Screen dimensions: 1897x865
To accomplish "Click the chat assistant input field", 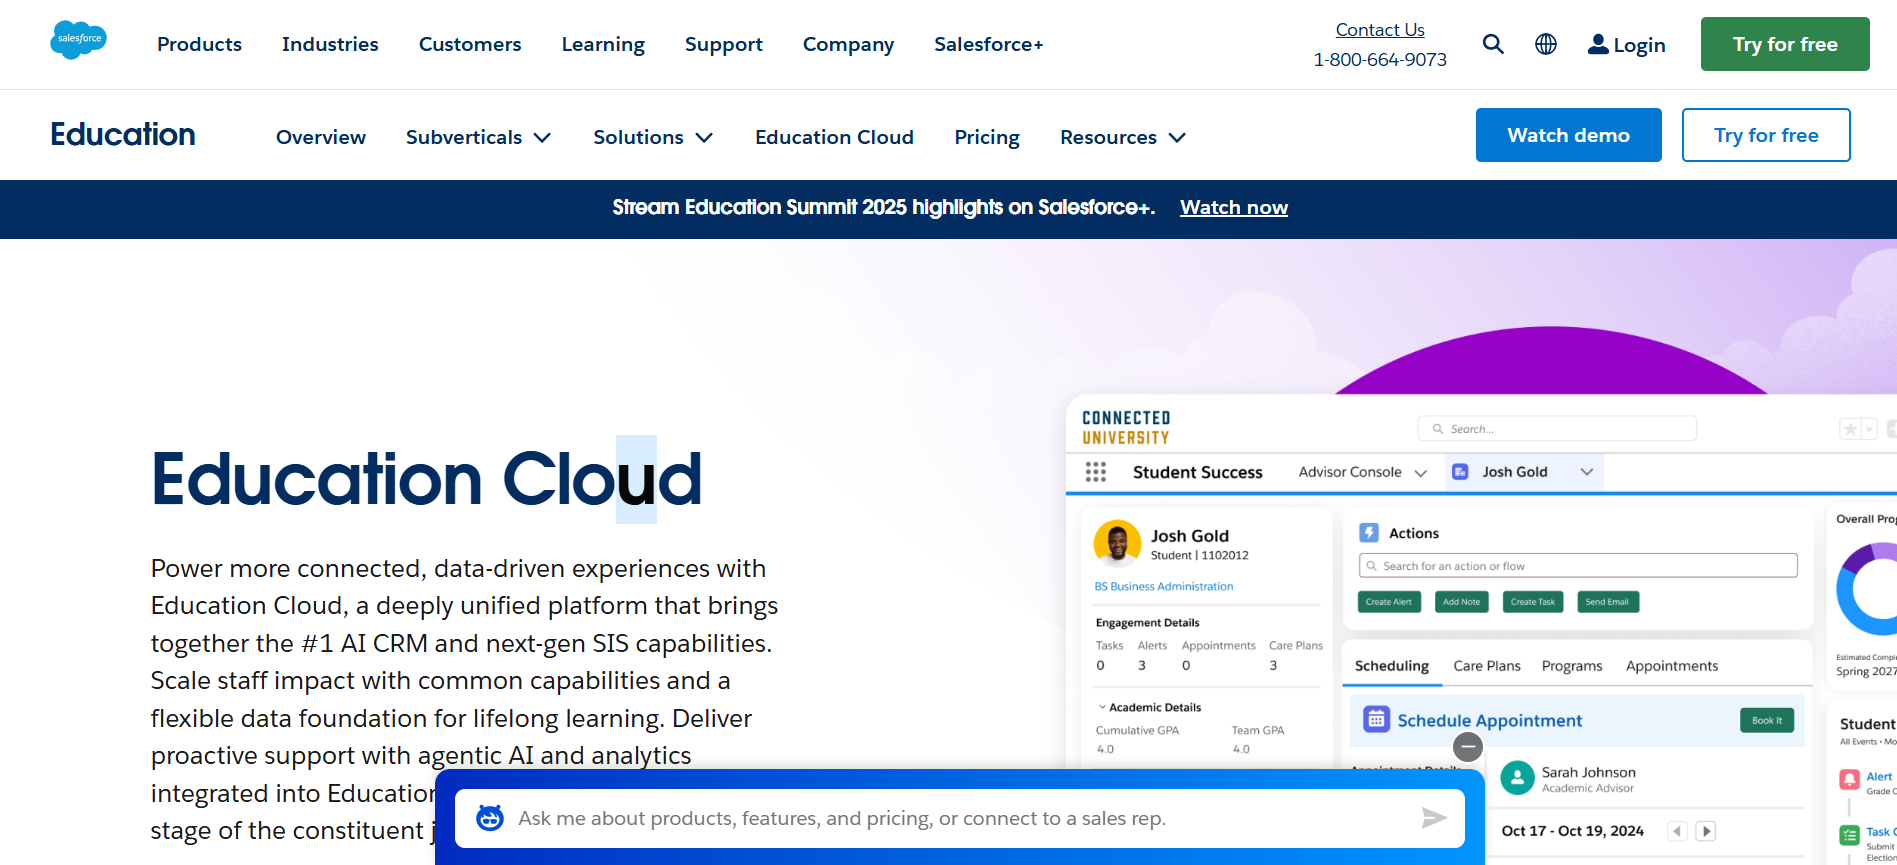I will [x=960, y=818].
